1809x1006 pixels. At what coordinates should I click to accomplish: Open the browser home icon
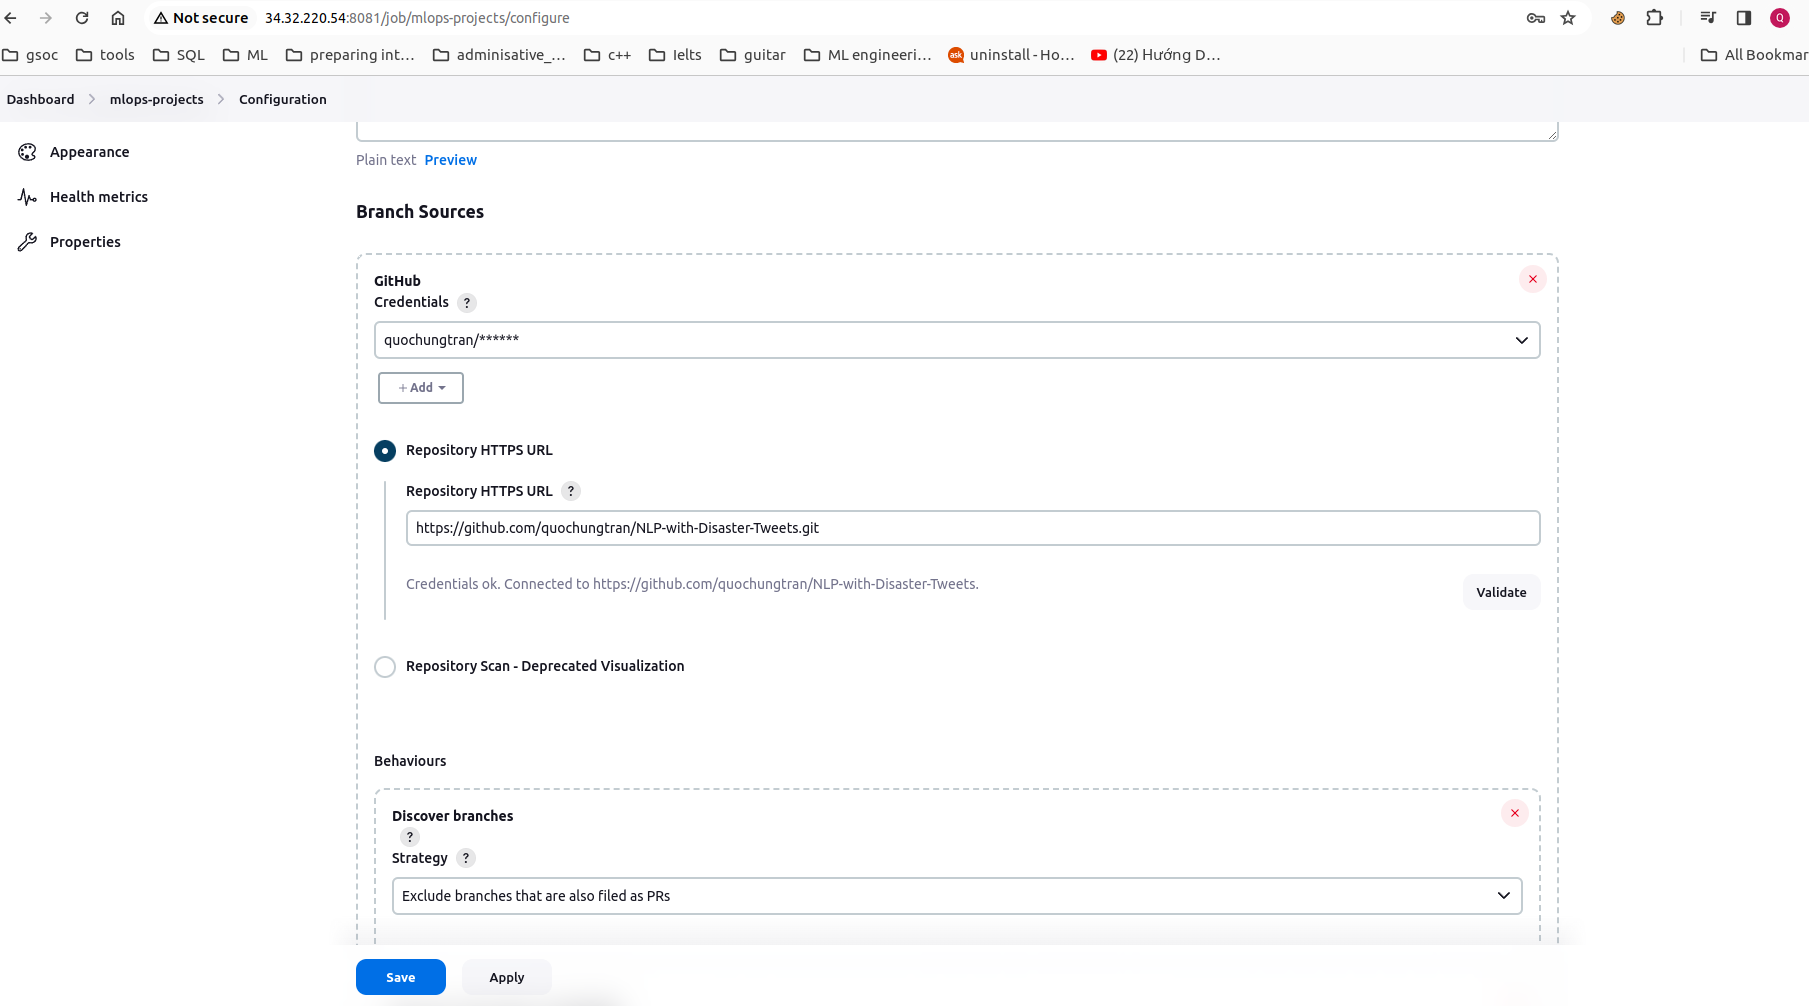pyautogui.click(x=118, y=18)
